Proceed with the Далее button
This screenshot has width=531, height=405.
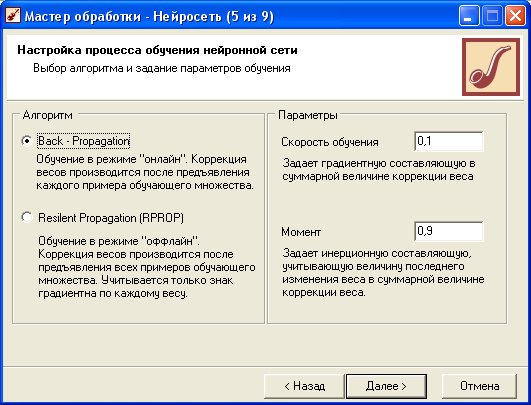click(x=386, y=386)
